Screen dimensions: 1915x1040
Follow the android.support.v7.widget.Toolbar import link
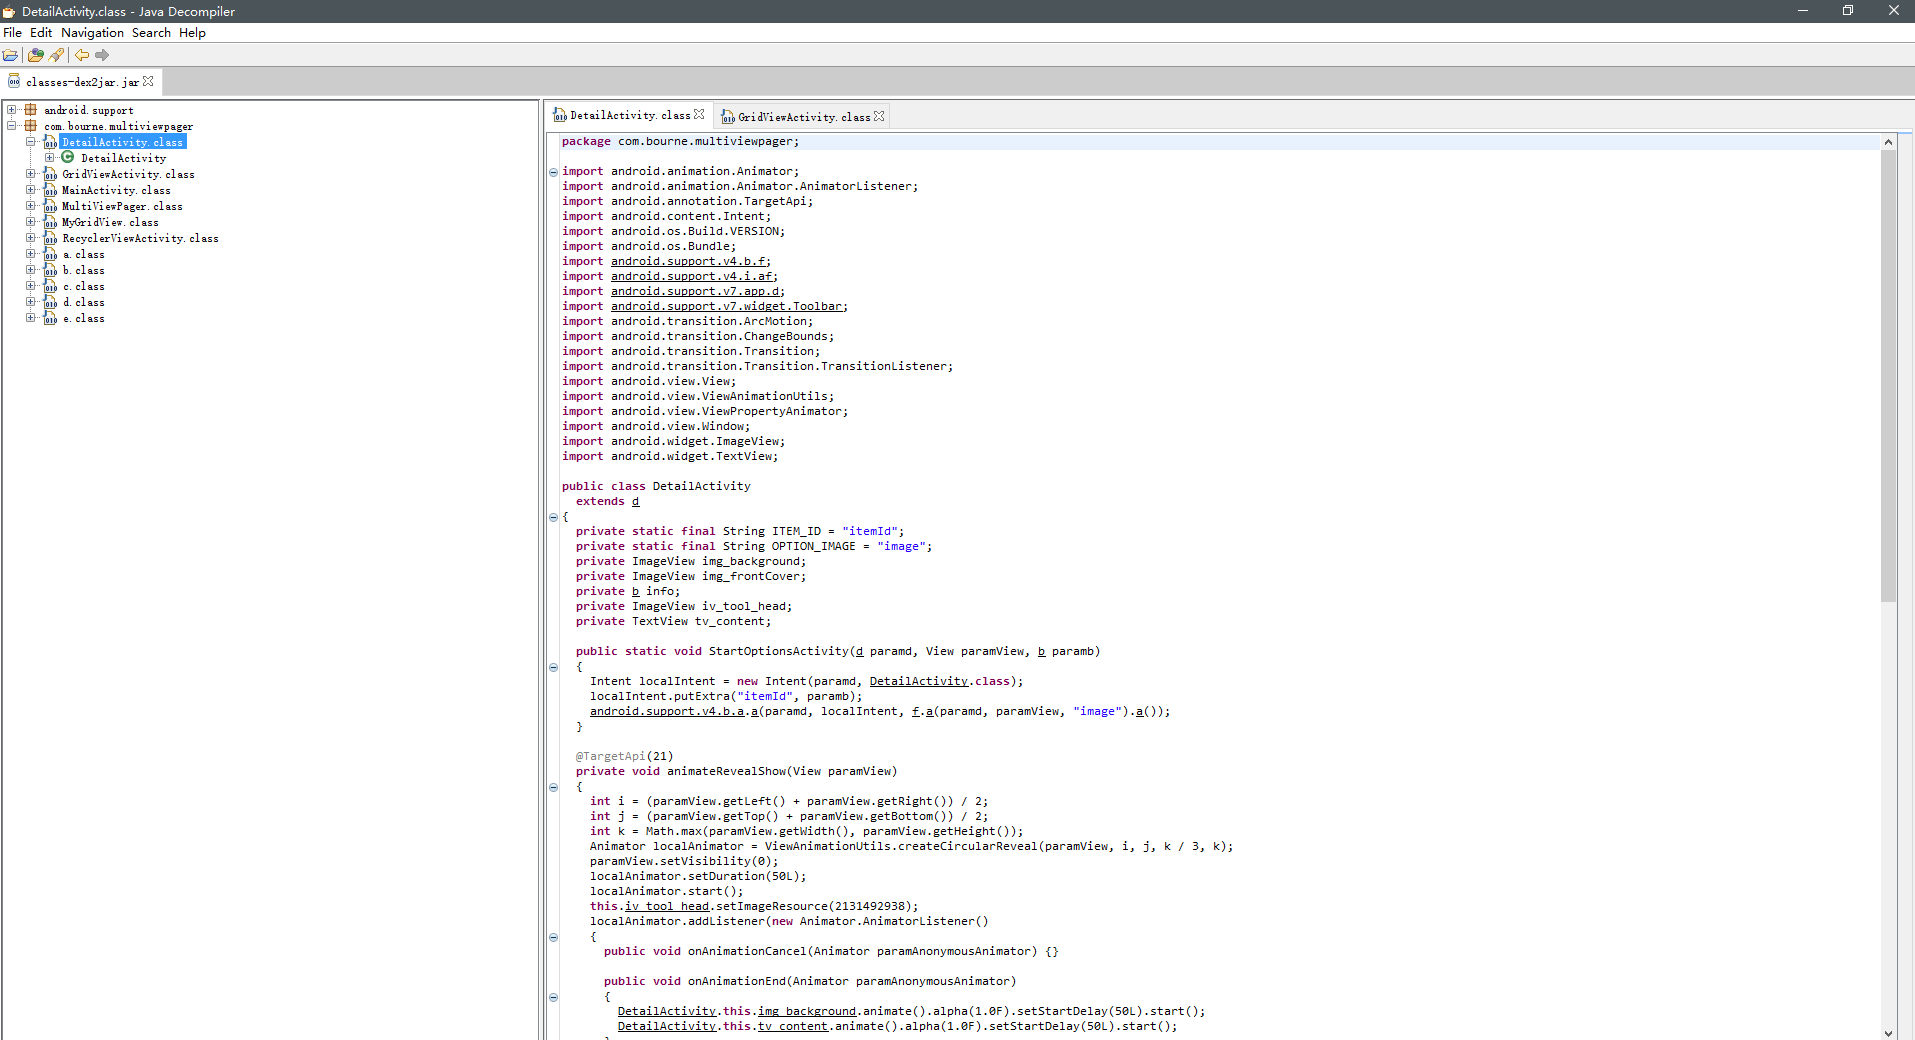click(727, 306)
